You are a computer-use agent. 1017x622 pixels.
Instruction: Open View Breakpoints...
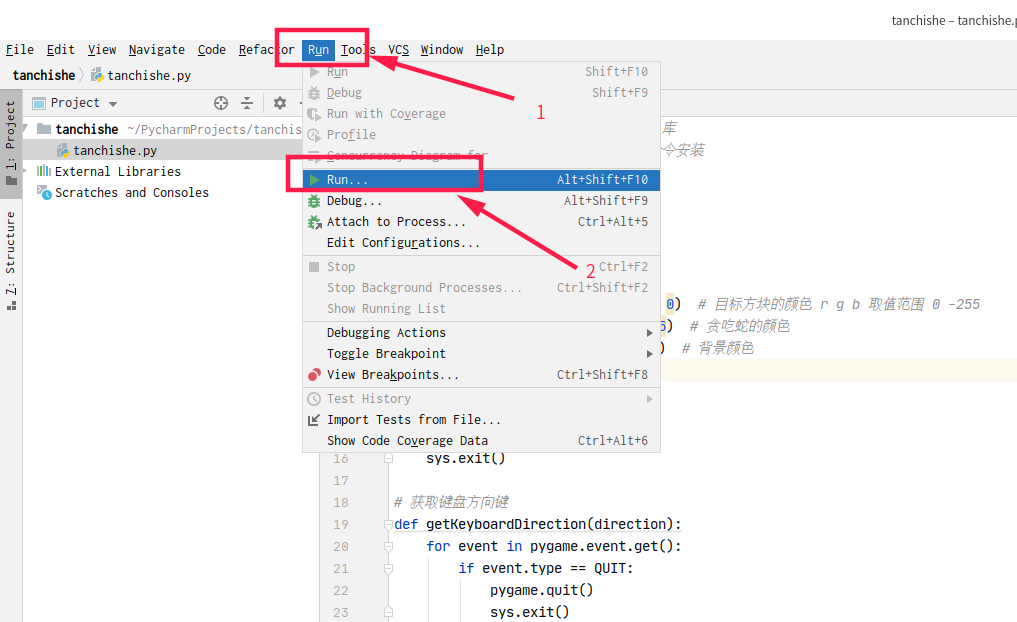(x=481, y=375)
